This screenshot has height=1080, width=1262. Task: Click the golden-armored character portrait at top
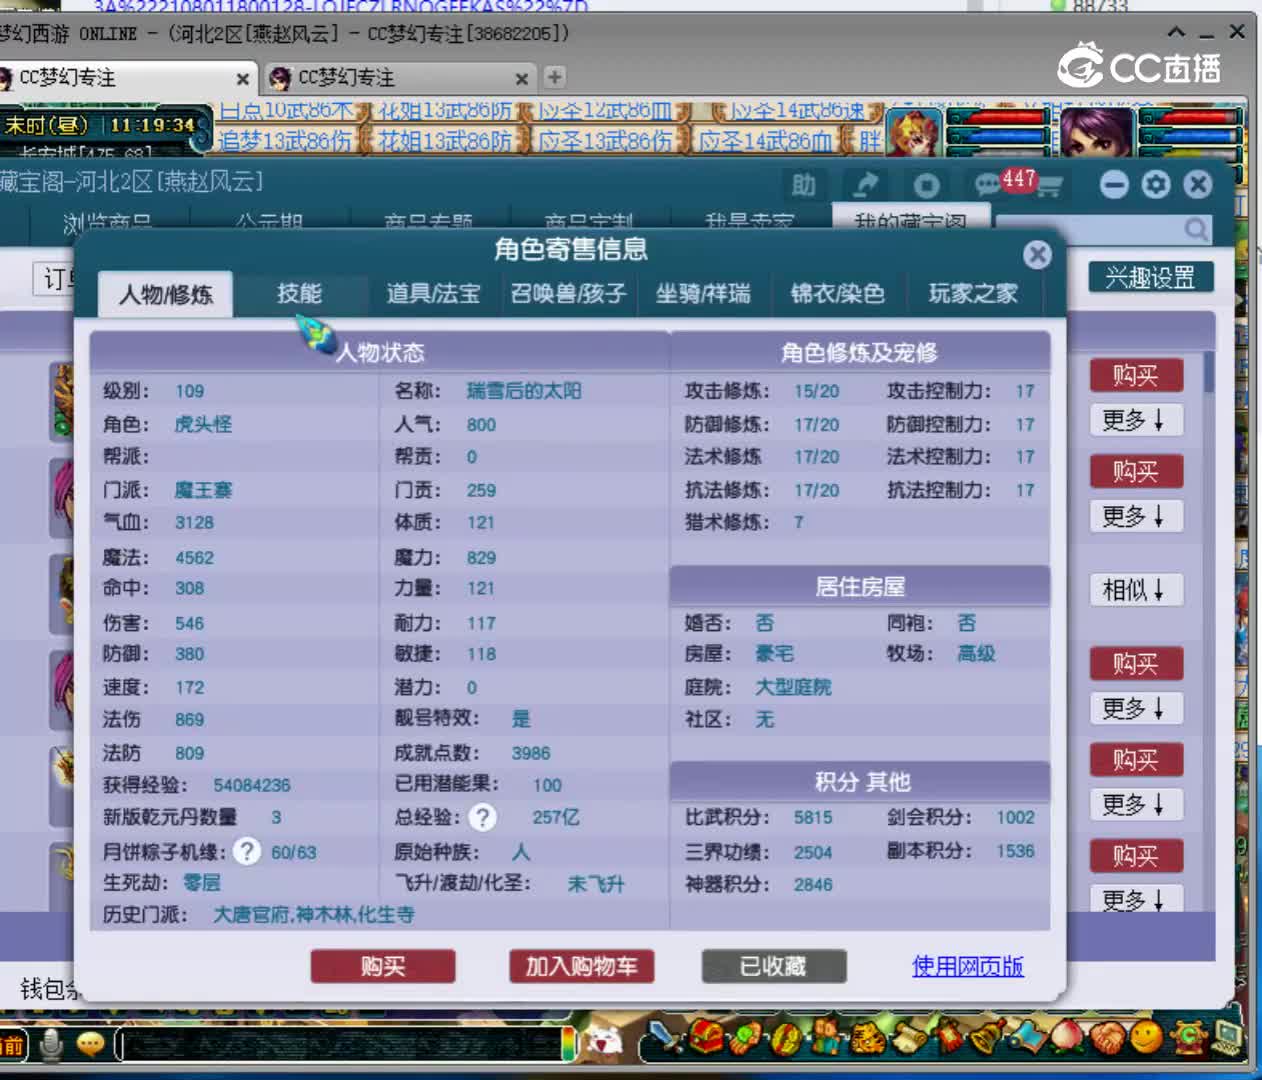click(x=915, y=133)
